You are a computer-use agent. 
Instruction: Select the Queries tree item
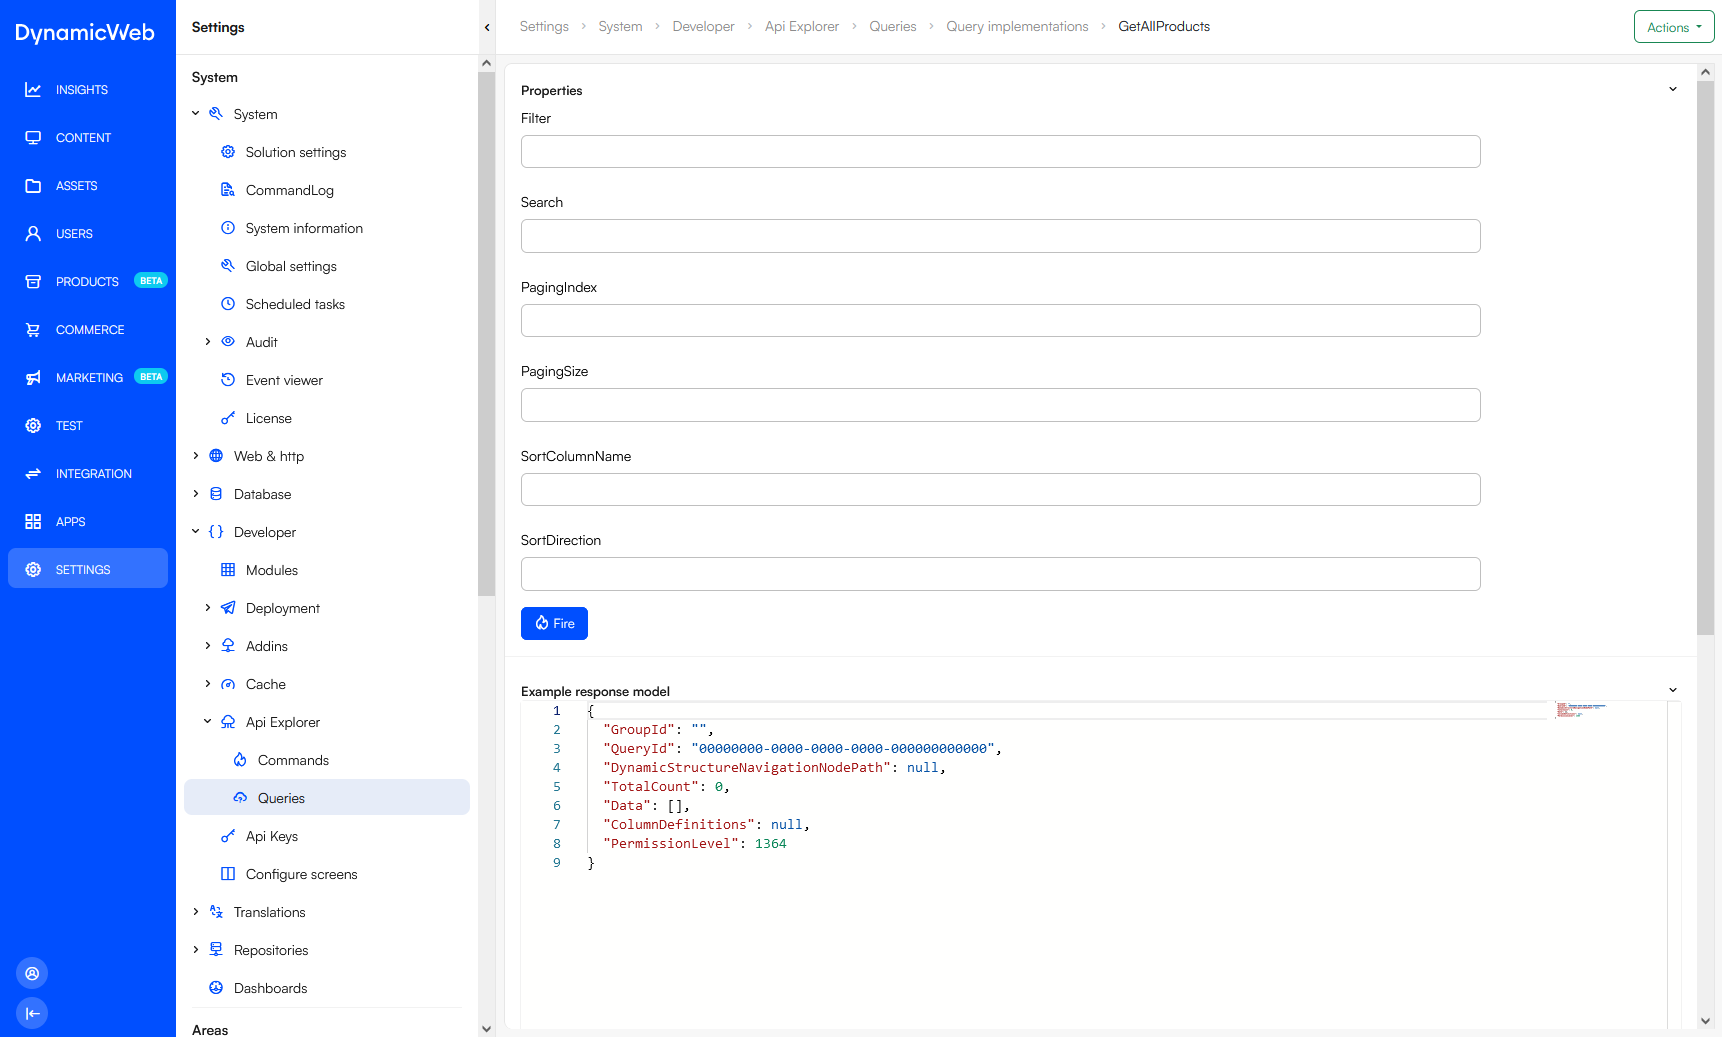coord(327,798)
